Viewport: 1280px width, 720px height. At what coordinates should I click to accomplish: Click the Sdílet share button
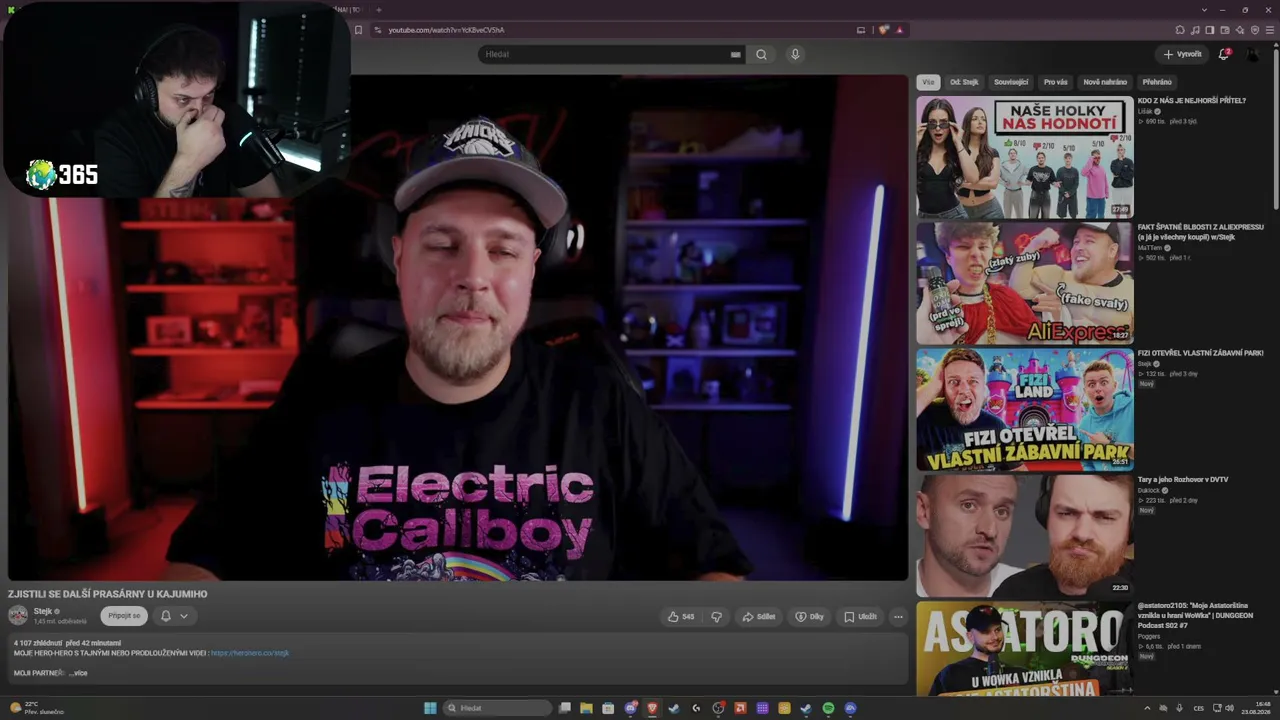(x=758, y=617)
